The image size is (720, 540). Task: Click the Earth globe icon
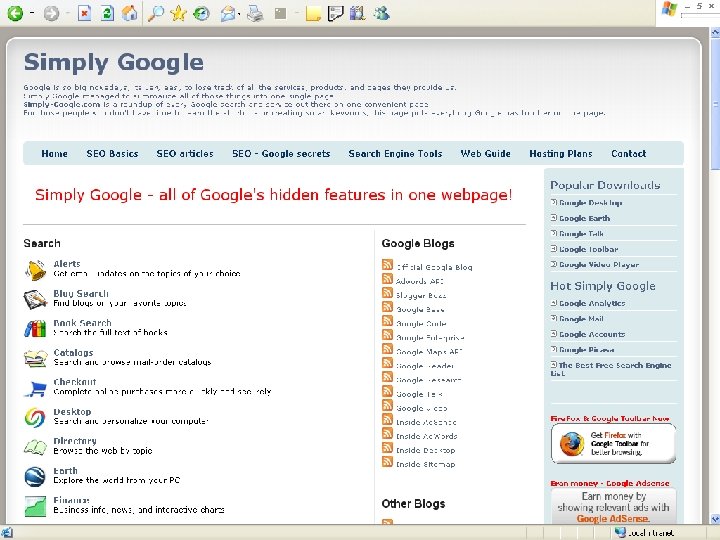tap(35, 477)
